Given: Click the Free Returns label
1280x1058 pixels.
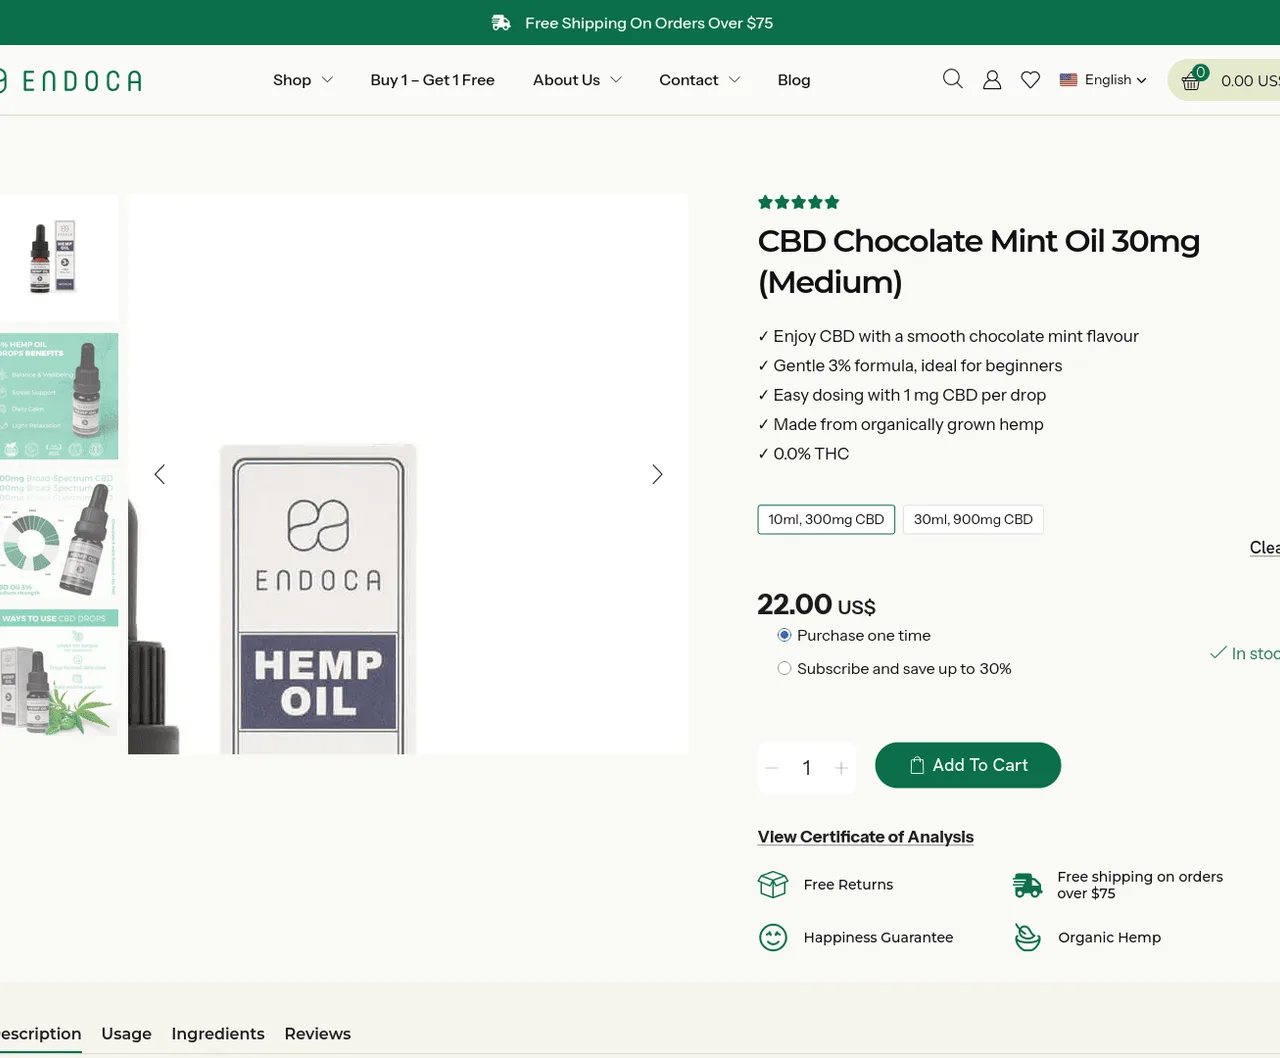Looking at the screenshot, I should [848, 884].
